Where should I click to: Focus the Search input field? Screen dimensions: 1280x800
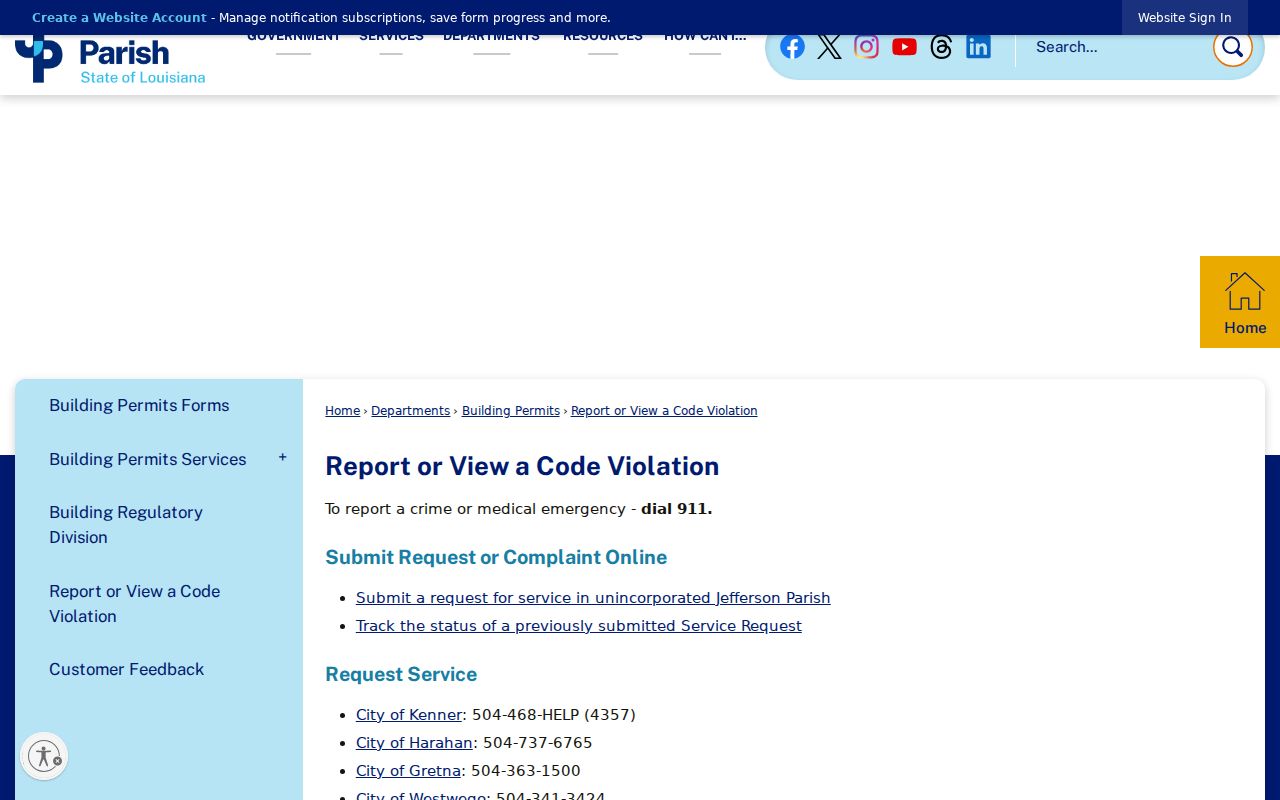click(1118, 47)
